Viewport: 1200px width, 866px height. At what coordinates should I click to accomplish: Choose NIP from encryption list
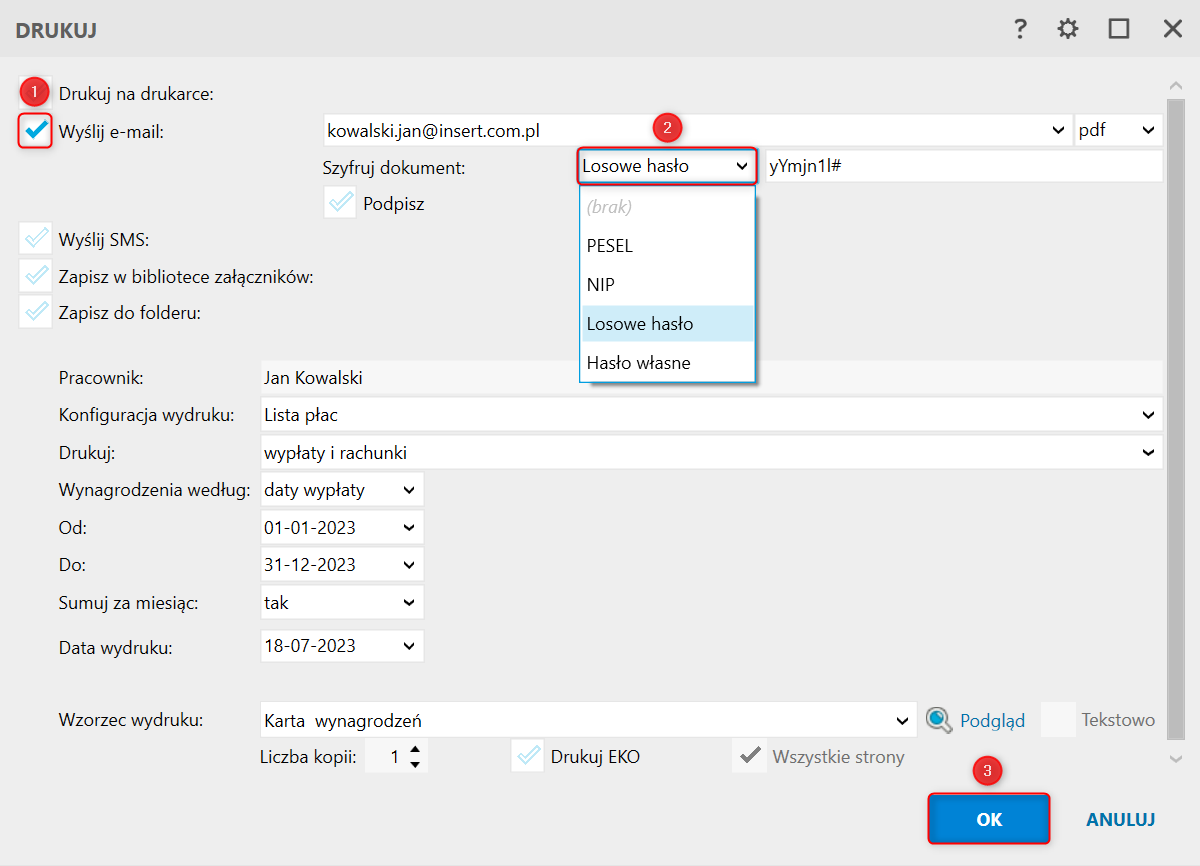point(667,285)
